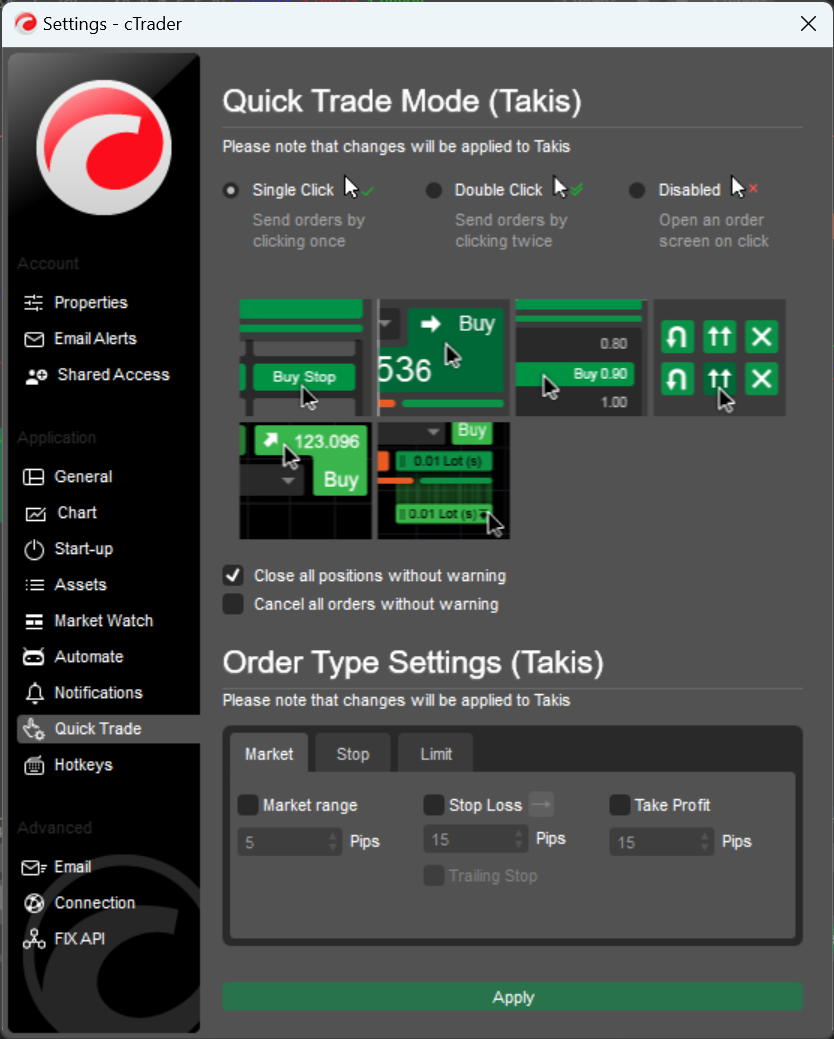Click the Stop Loss pips stepper arrows
Viewport: 834px width, 1039px height.
click(x=519, y=840)
